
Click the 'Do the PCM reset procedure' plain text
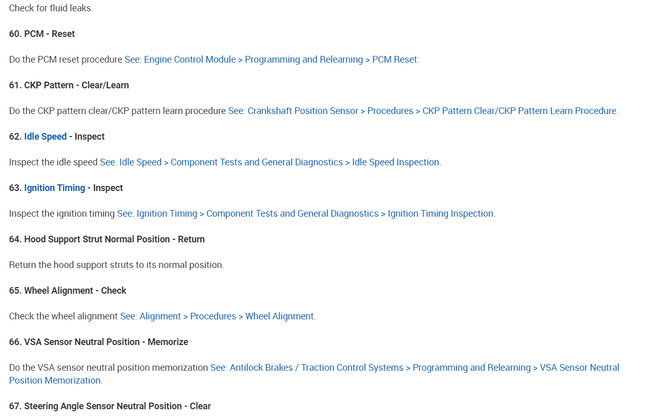pos(65,59)
